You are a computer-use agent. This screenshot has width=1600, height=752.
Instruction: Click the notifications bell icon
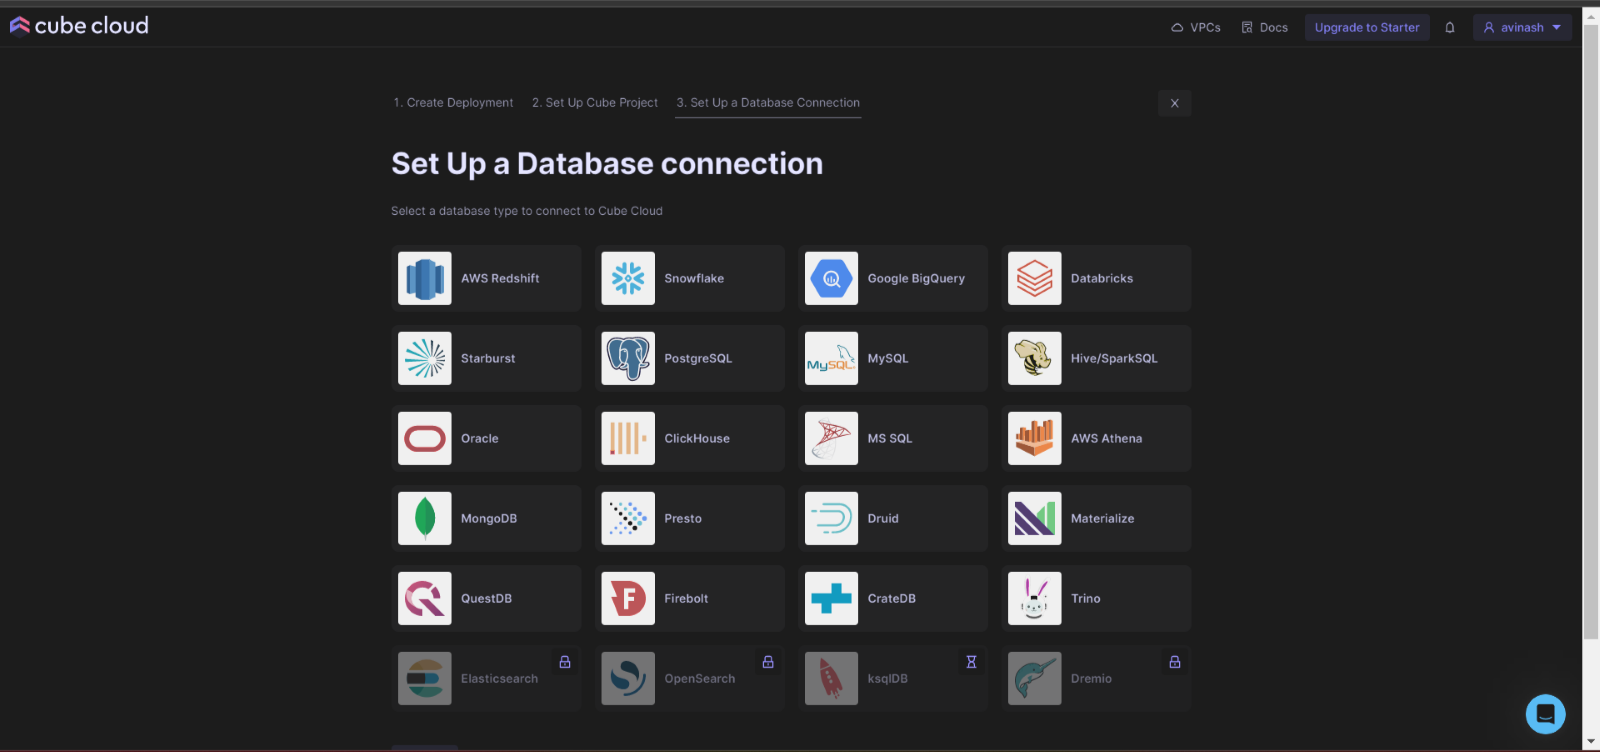[x=1450, y=28]
